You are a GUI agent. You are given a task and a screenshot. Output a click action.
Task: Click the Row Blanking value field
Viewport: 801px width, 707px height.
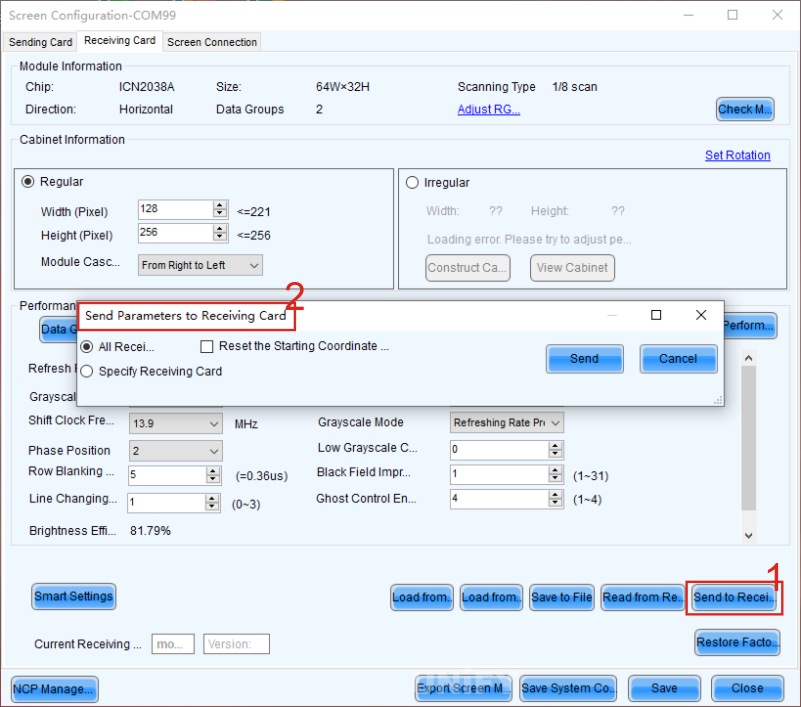(x=167, y=475)
